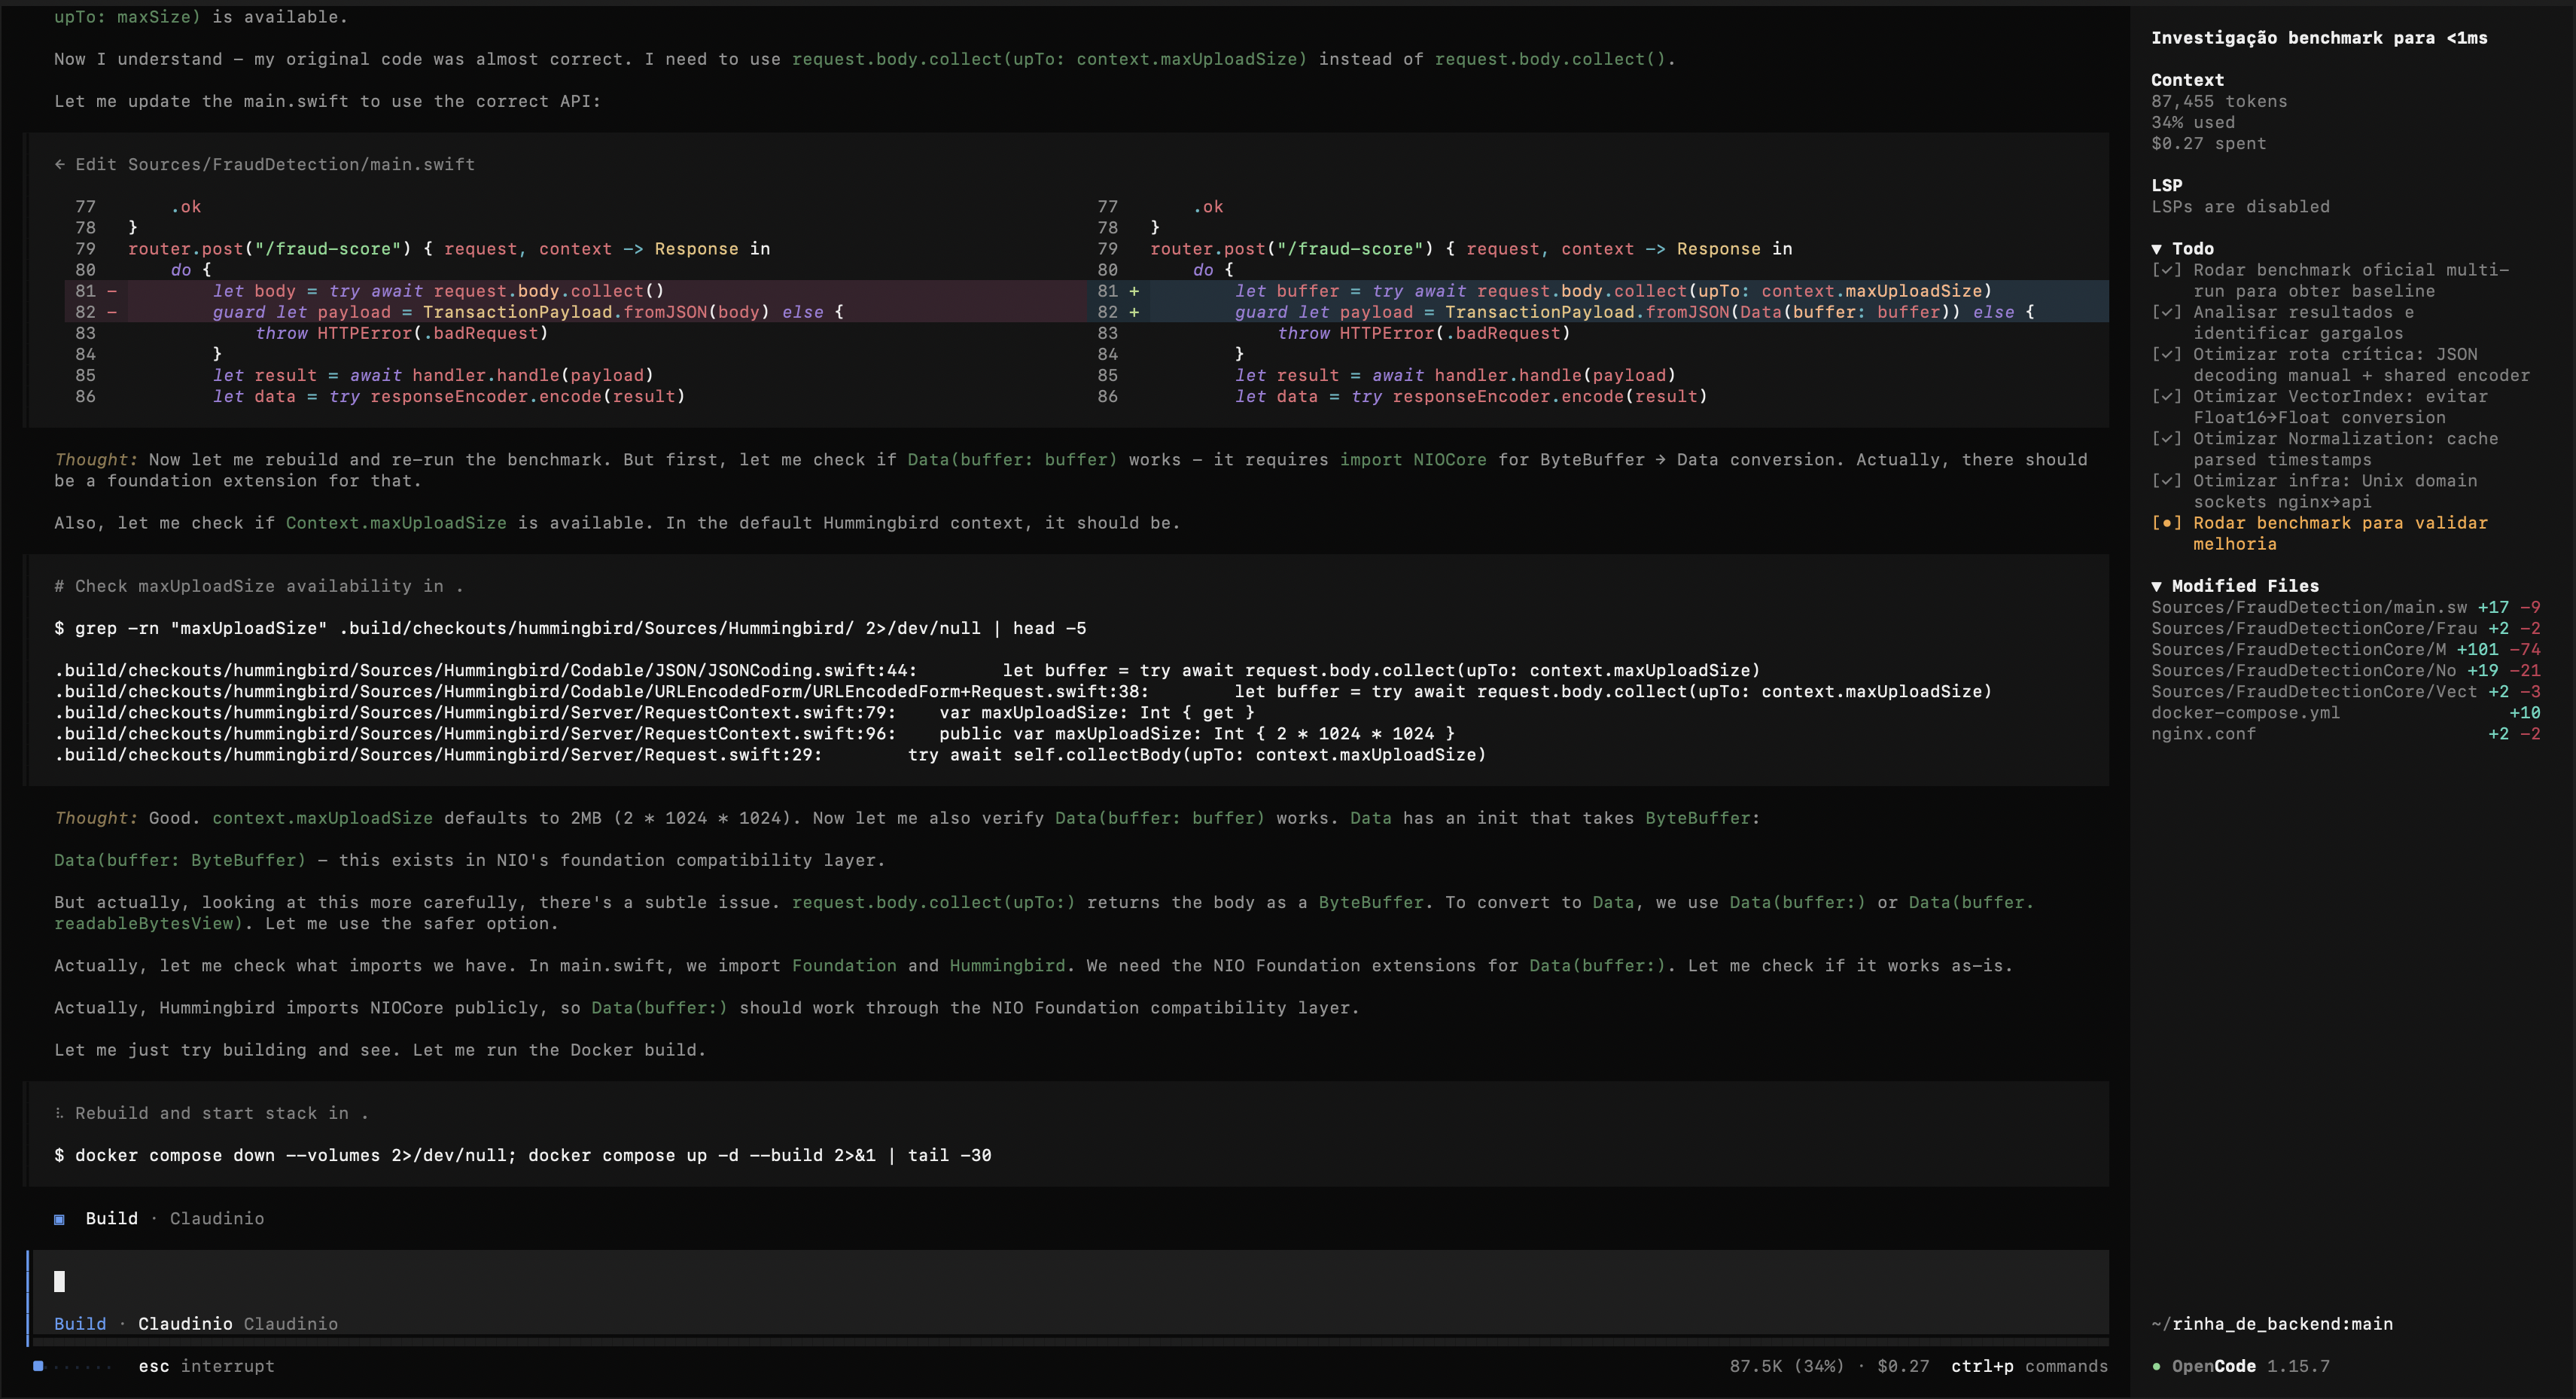This screenshot has height=1399, width=2576.
Task: Click the removed diff line 81 'let body'
Action: tap(576, 291)
